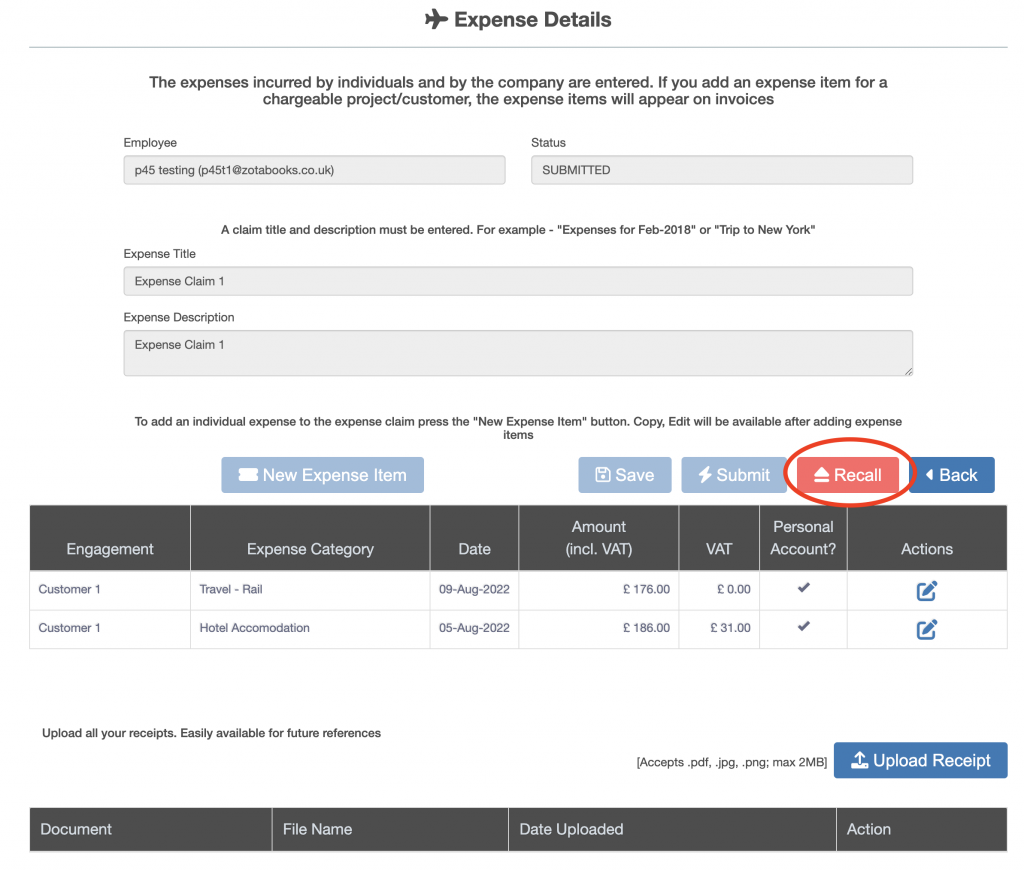The height and width of the screenshot is (871, 1024).
Task: Click the airplane icon beside Expense Details
Action: [x=436, y=20]
